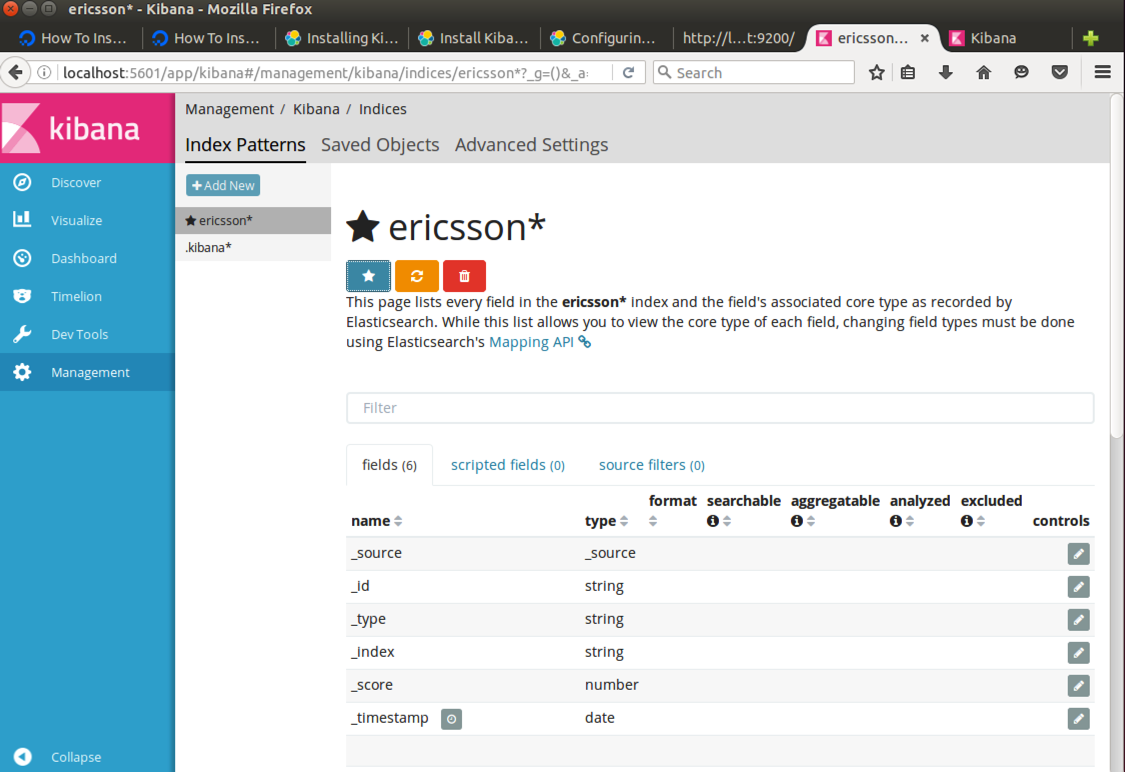Save the page to Pocket
The image size is (1125, 772).
pyautogui.click(x=1060, y=72)
